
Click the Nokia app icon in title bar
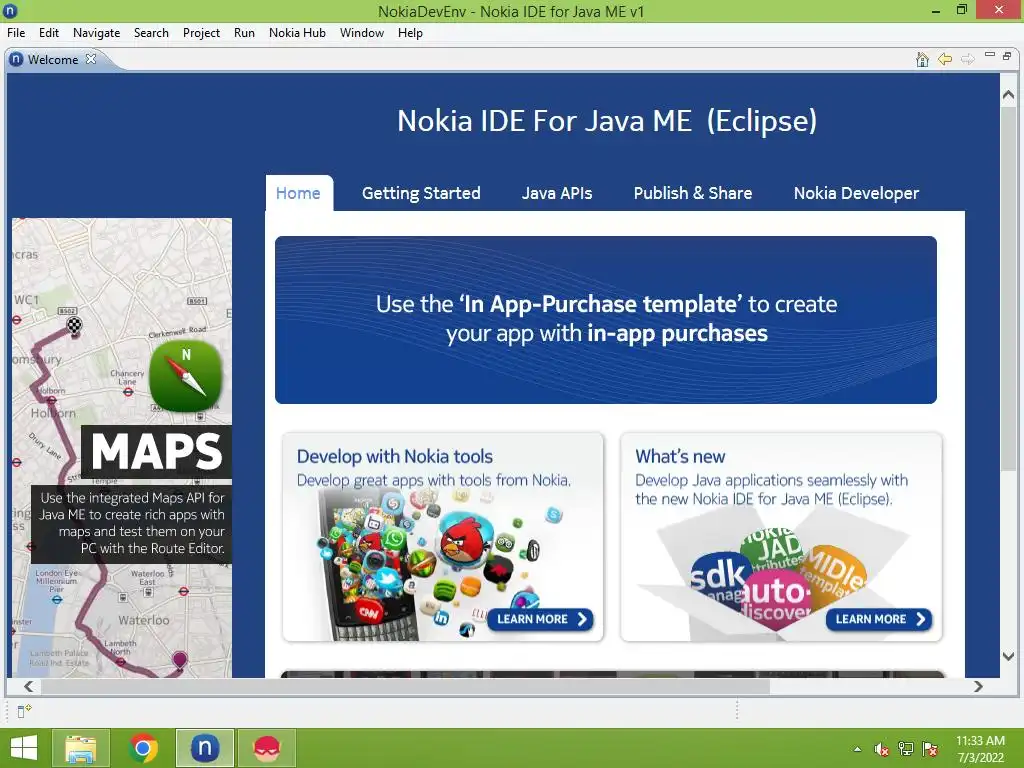[x=10, y=10]
